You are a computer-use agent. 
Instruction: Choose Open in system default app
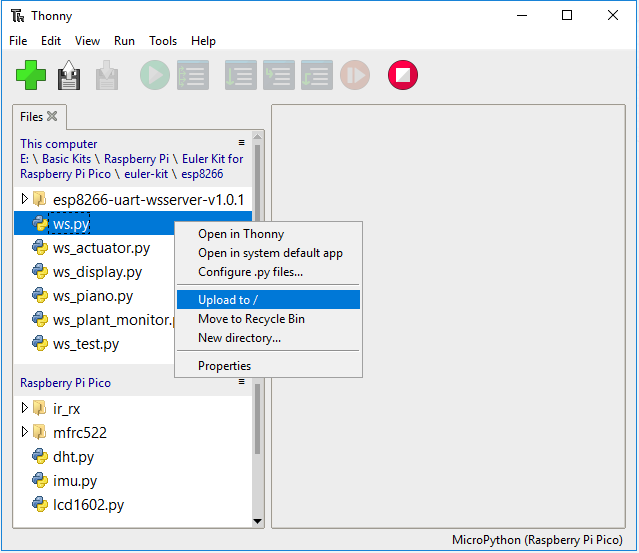[268, 253]
